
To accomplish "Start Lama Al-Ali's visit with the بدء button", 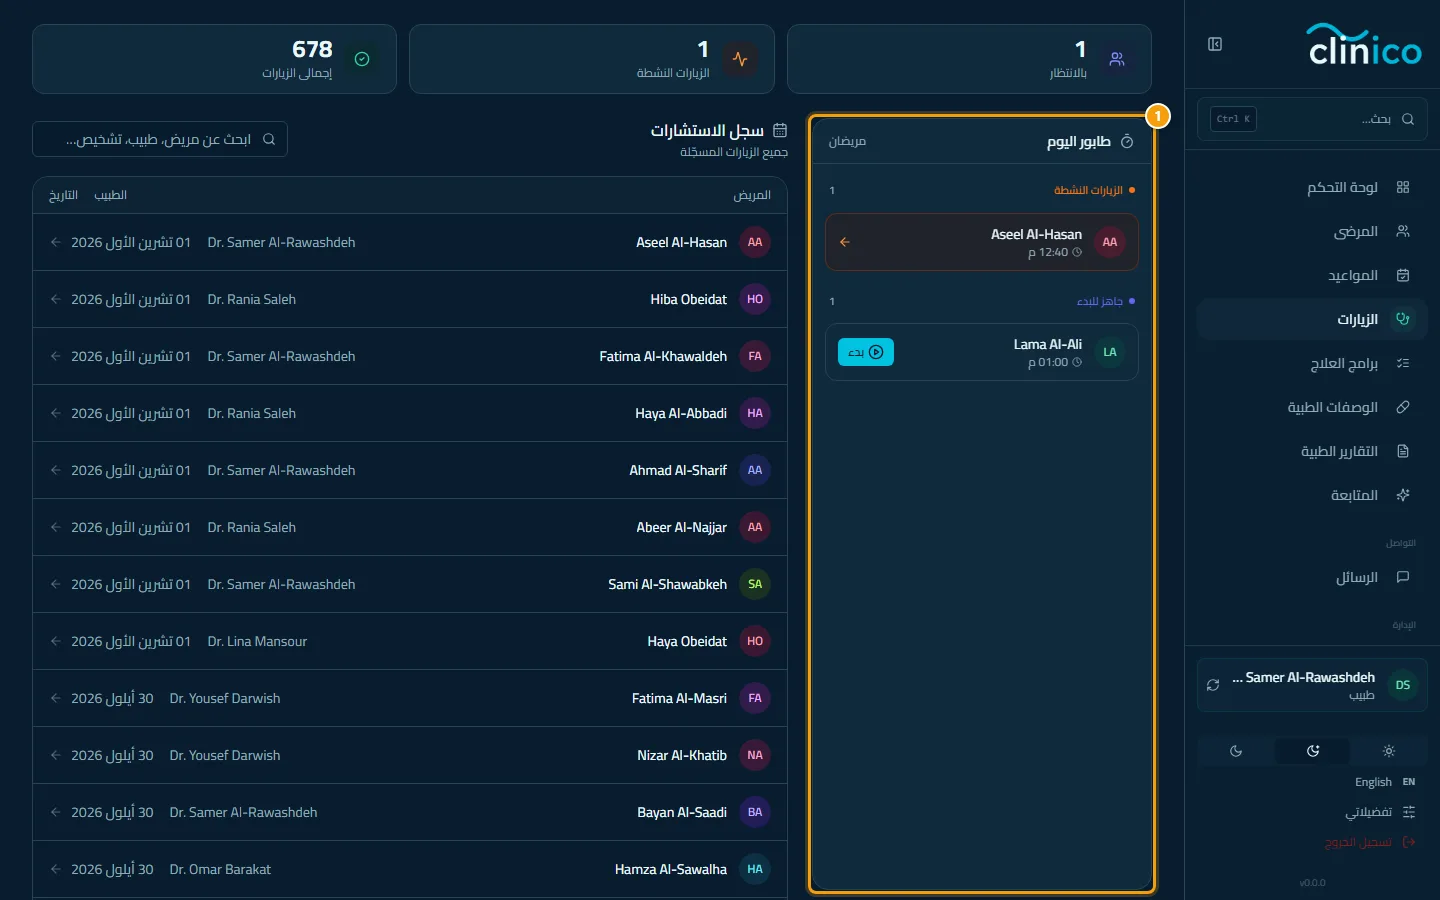I will coord(866,352).
